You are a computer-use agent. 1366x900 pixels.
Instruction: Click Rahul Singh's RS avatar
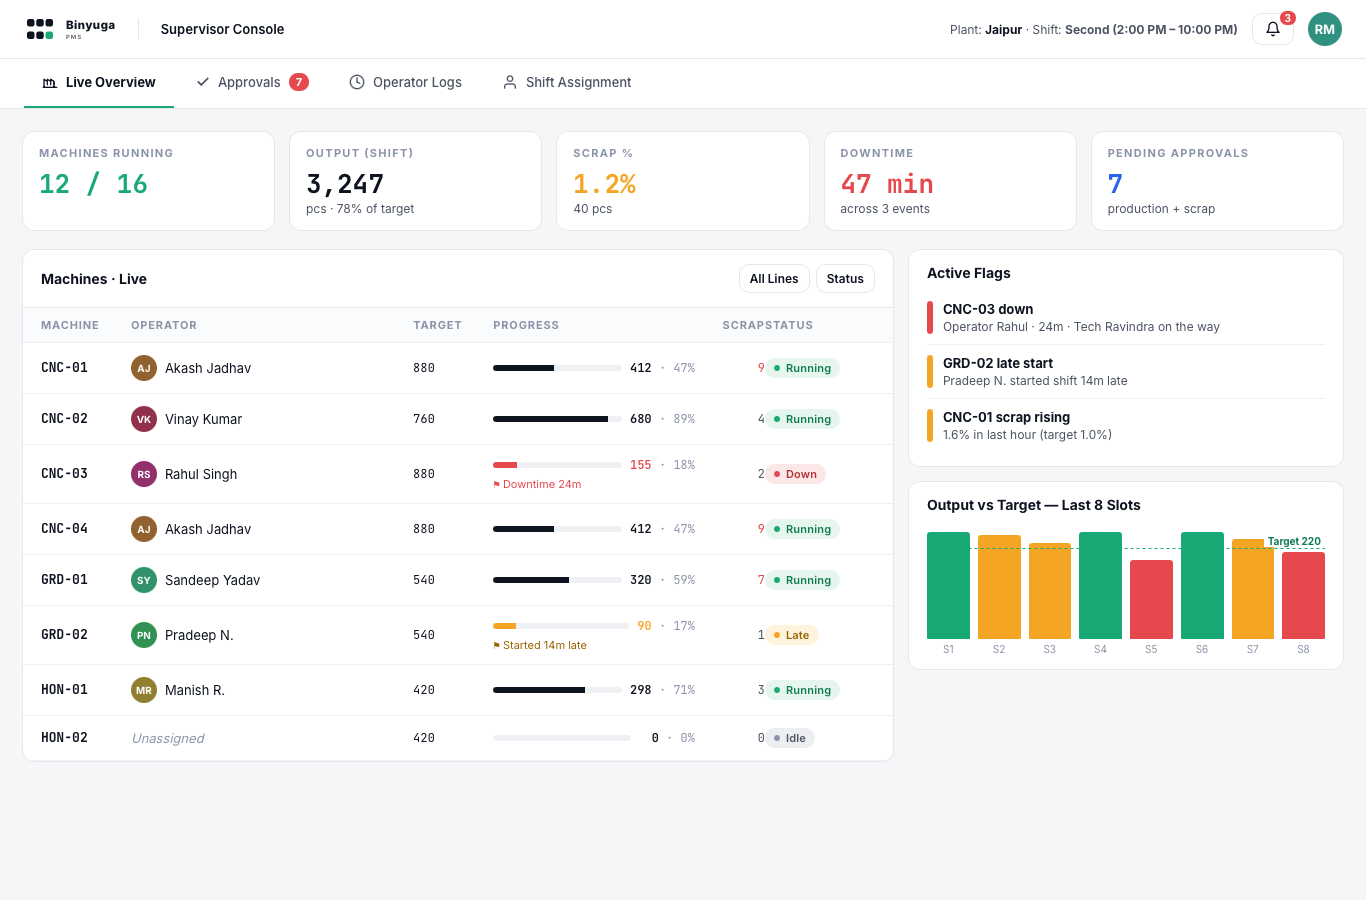click(x=144, y=474)
